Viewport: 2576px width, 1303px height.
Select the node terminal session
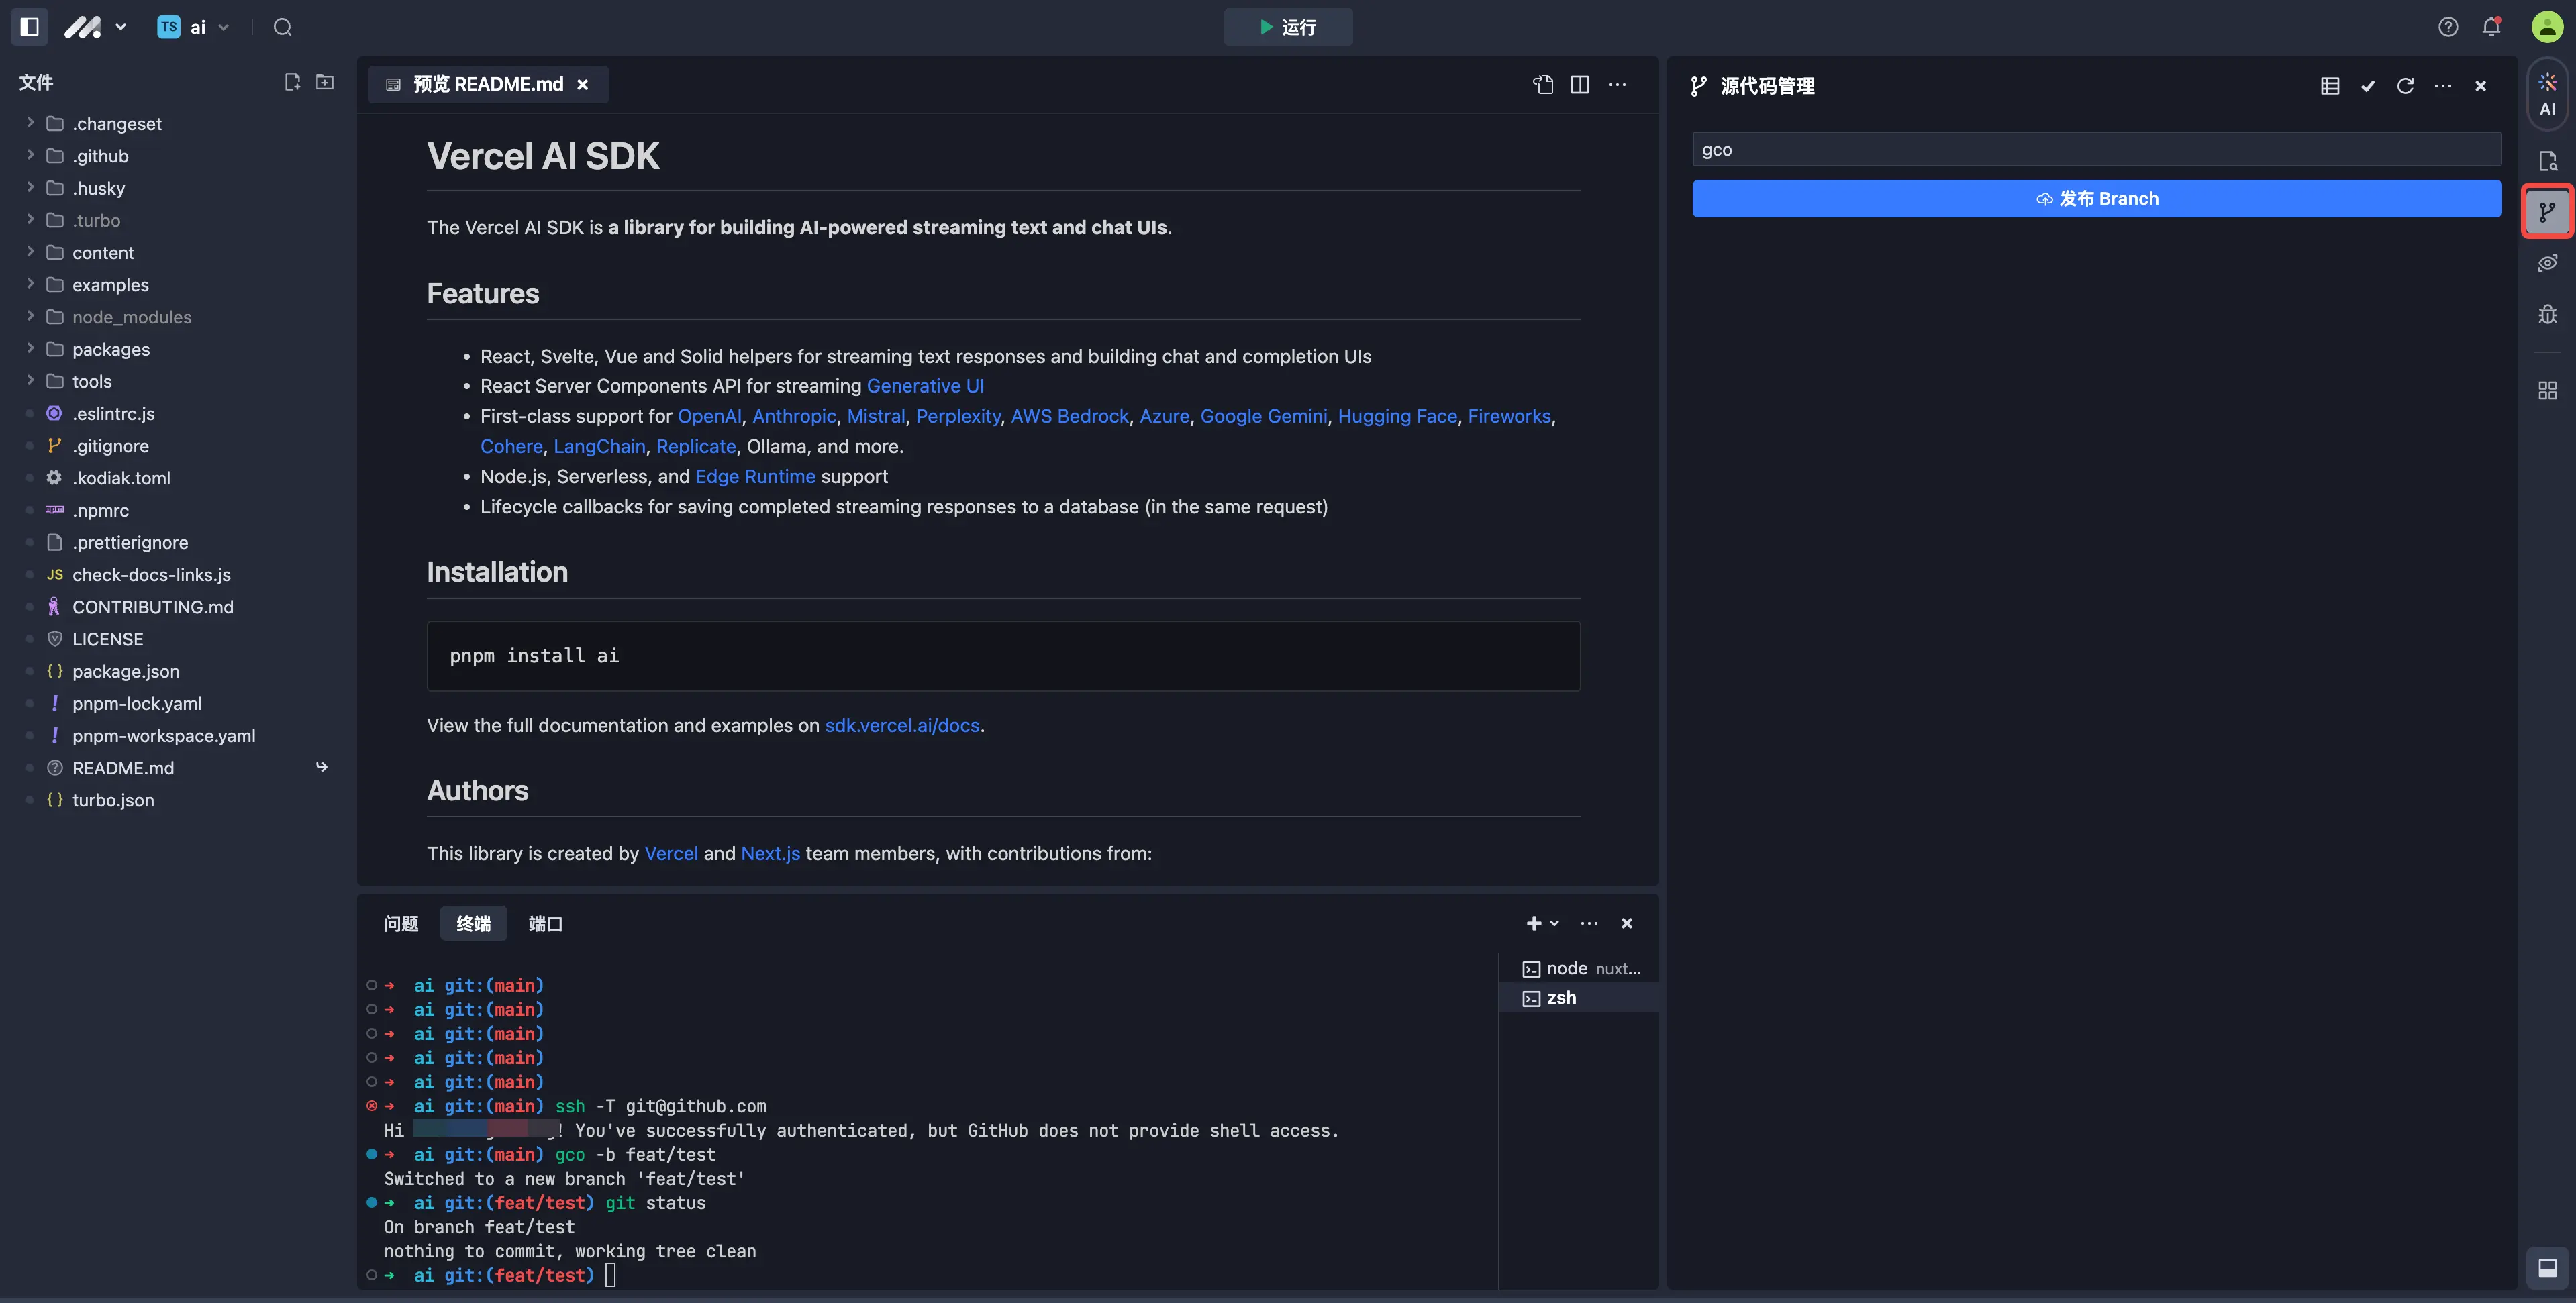pos(1581,968)
